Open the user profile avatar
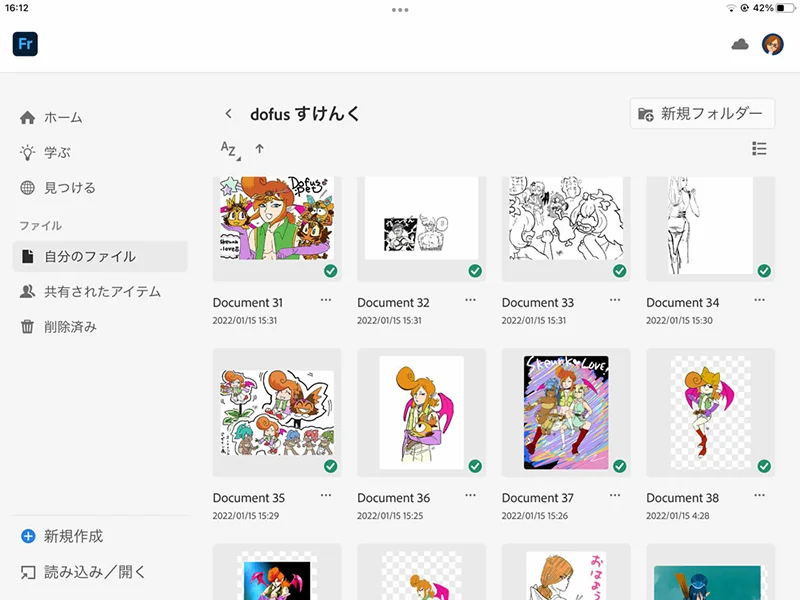Image resolution: width=800 pixels, height=600 pixels. [x=772, y=44]
